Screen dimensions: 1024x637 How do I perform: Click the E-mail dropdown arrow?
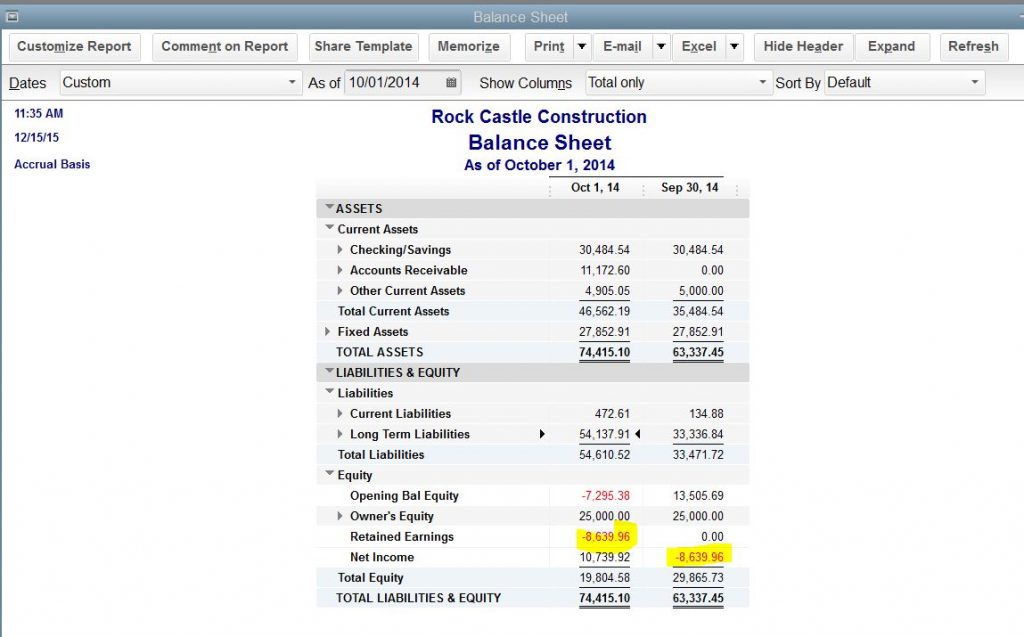tap(660, 47)
